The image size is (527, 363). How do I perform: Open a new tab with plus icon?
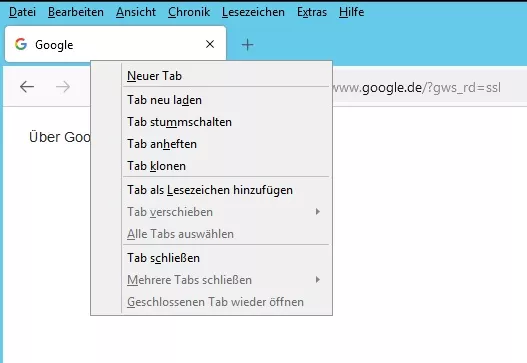(x=247, y=45)
